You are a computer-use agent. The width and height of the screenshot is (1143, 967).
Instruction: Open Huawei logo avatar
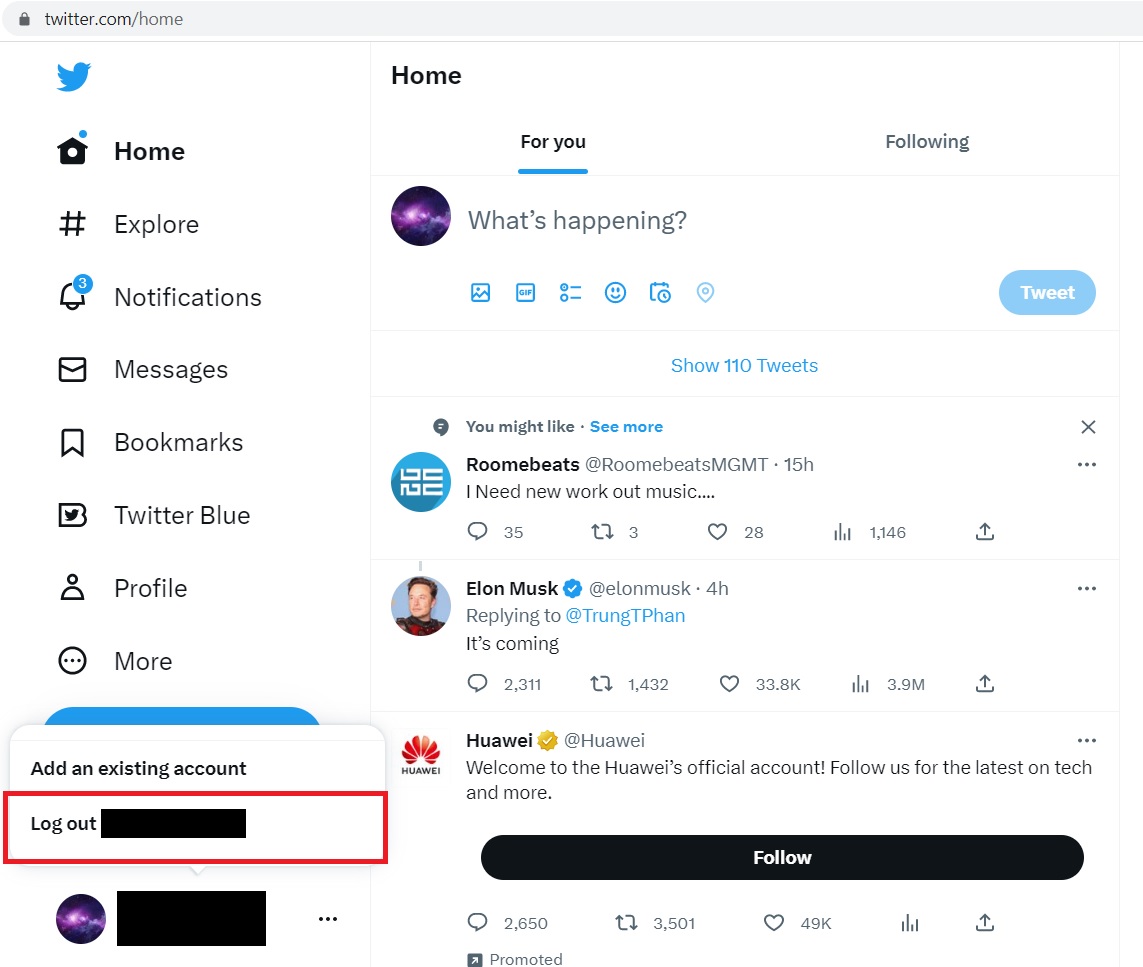[421, 755]
